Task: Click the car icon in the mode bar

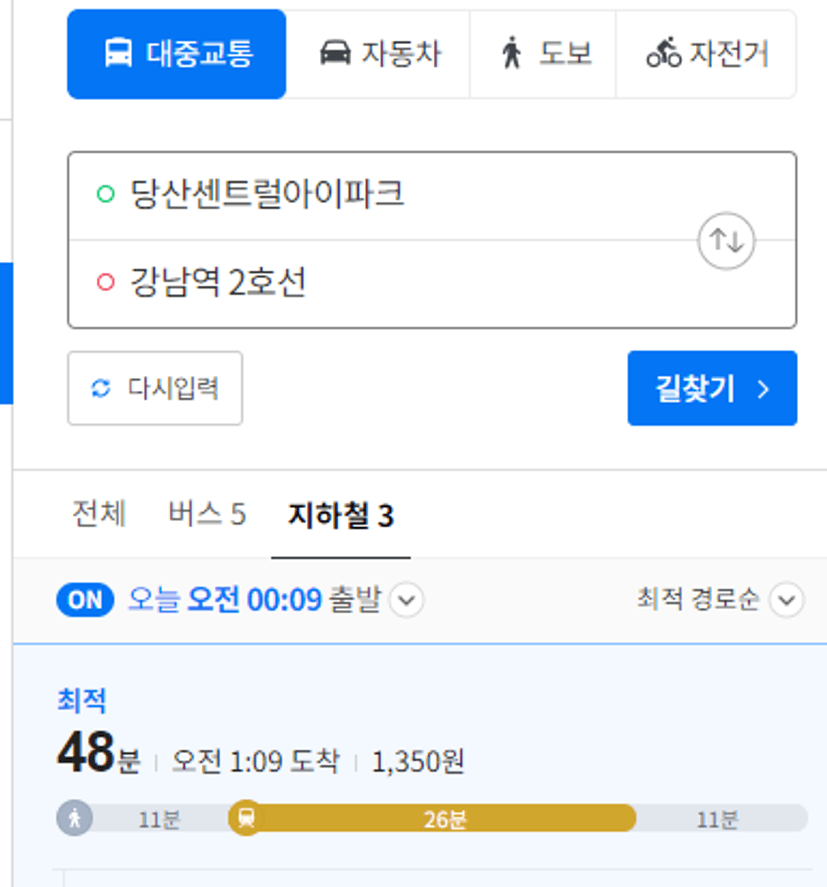Action: click(x=335, y=53)
